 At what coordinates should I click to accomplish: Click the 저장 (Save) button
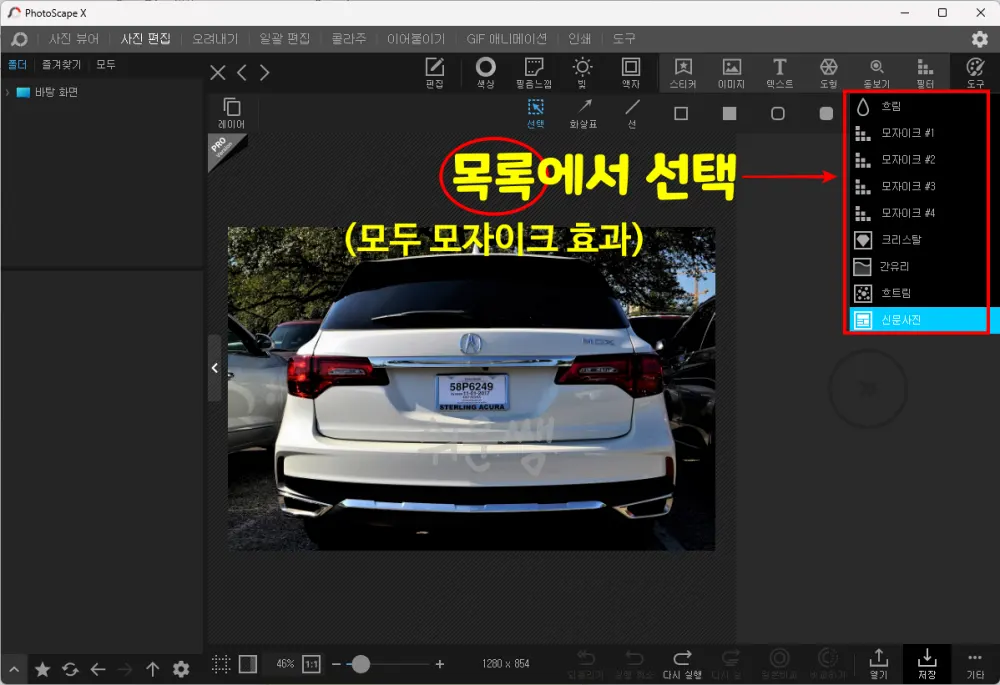(x=926, y=663)
